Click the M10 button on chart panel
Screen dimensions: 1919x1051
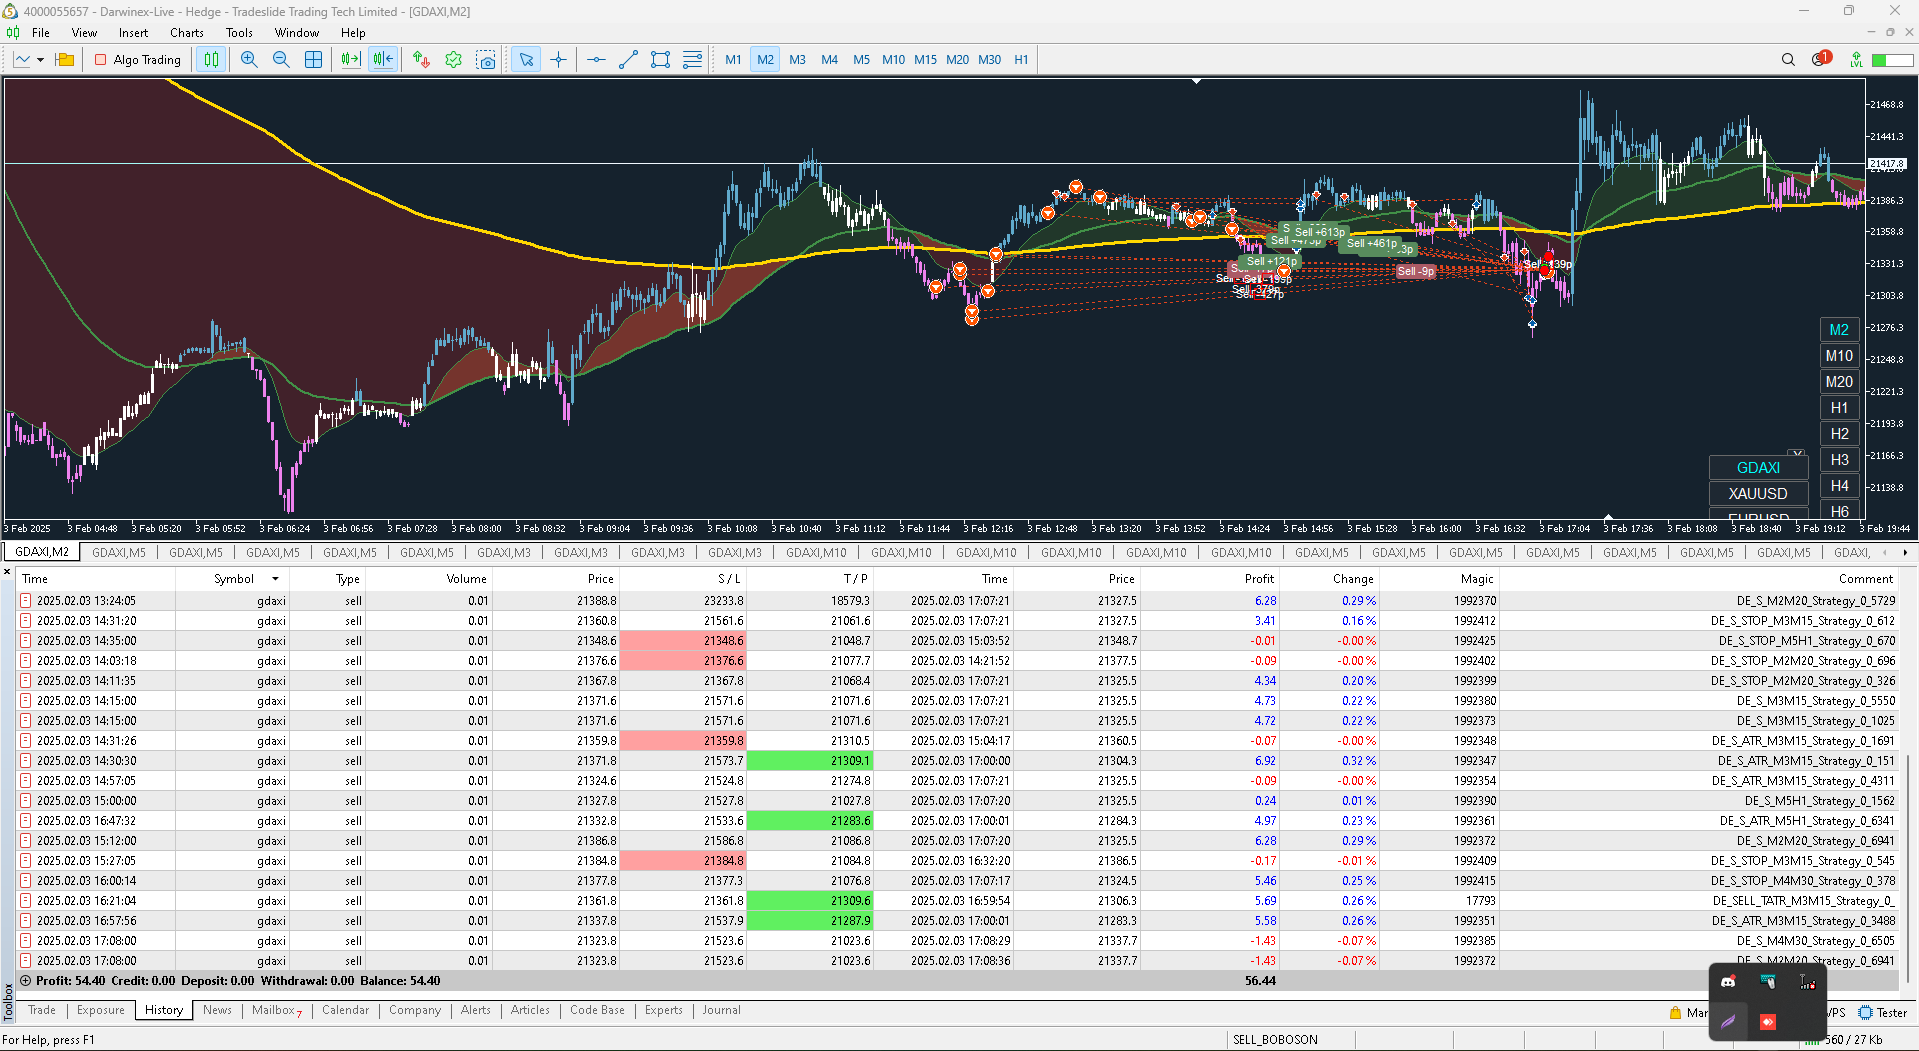[1839, 356]
